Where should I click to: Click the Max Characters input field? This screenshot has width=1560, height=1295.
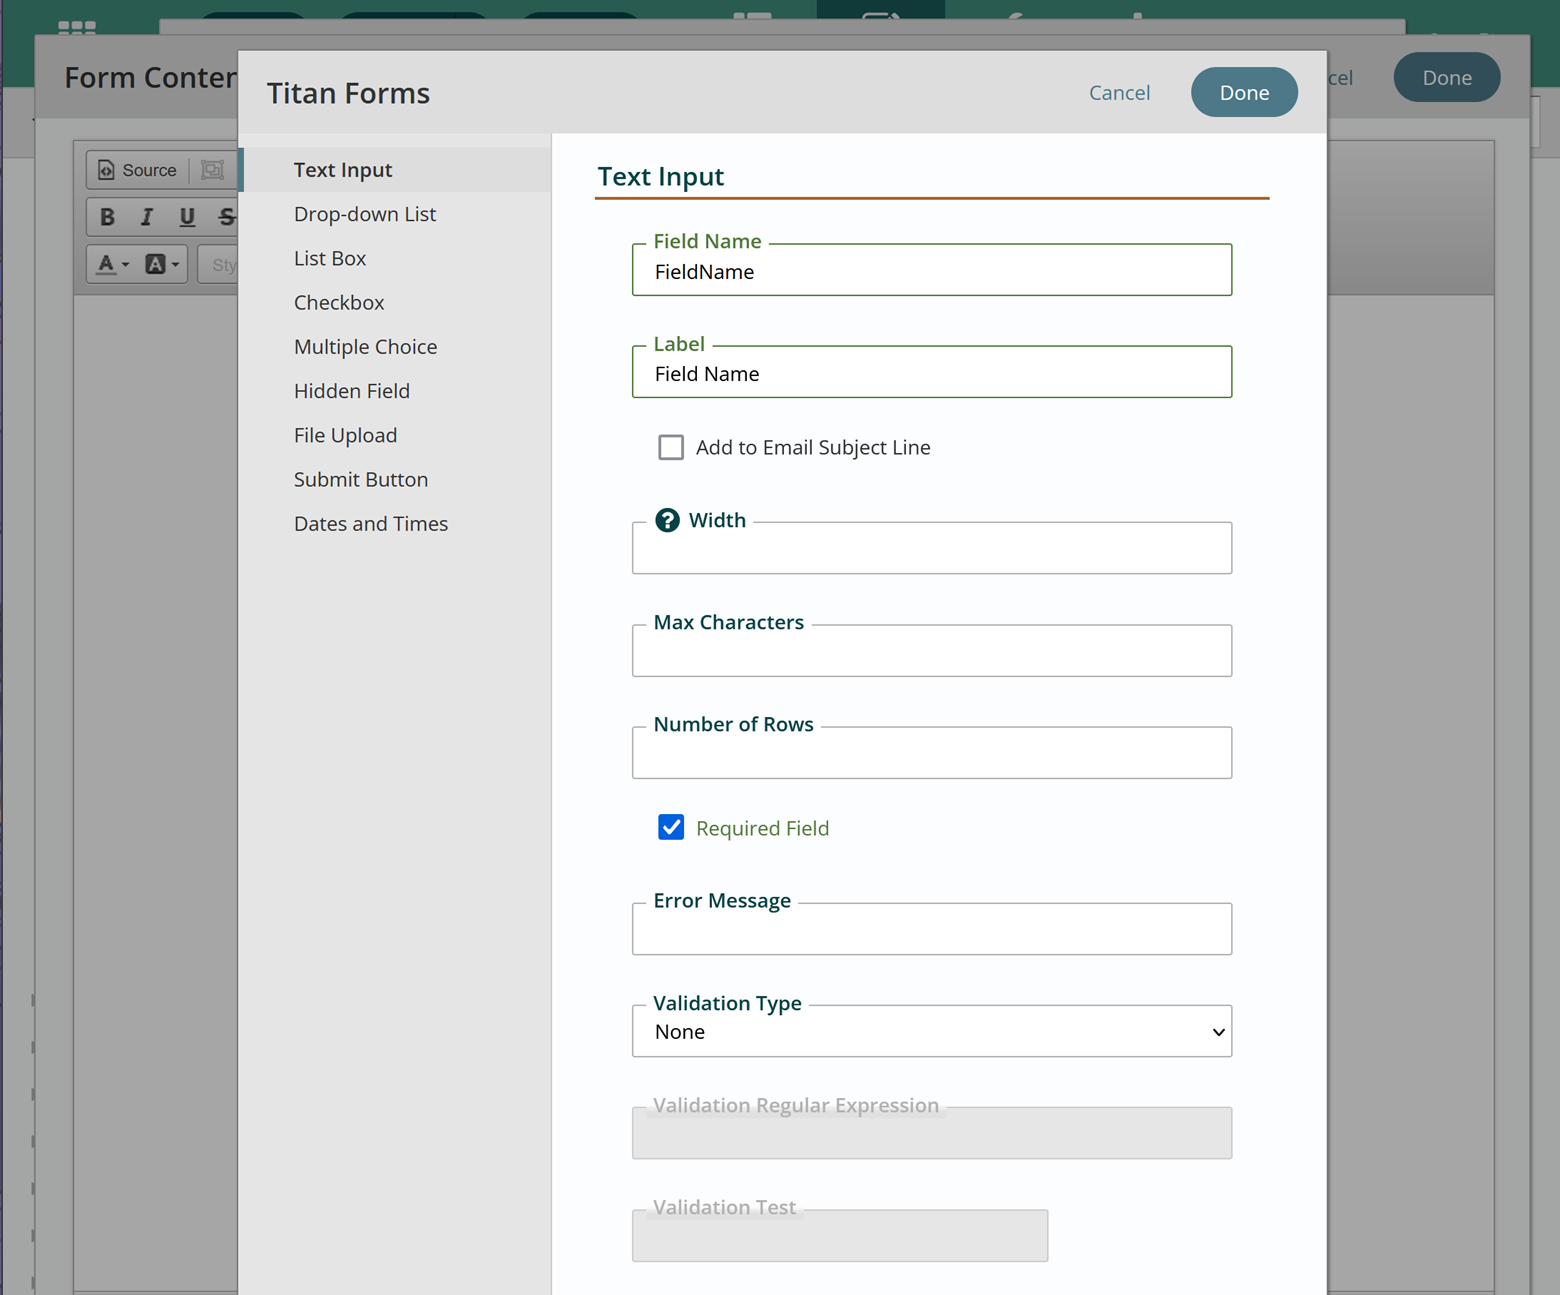pos(932,651)
